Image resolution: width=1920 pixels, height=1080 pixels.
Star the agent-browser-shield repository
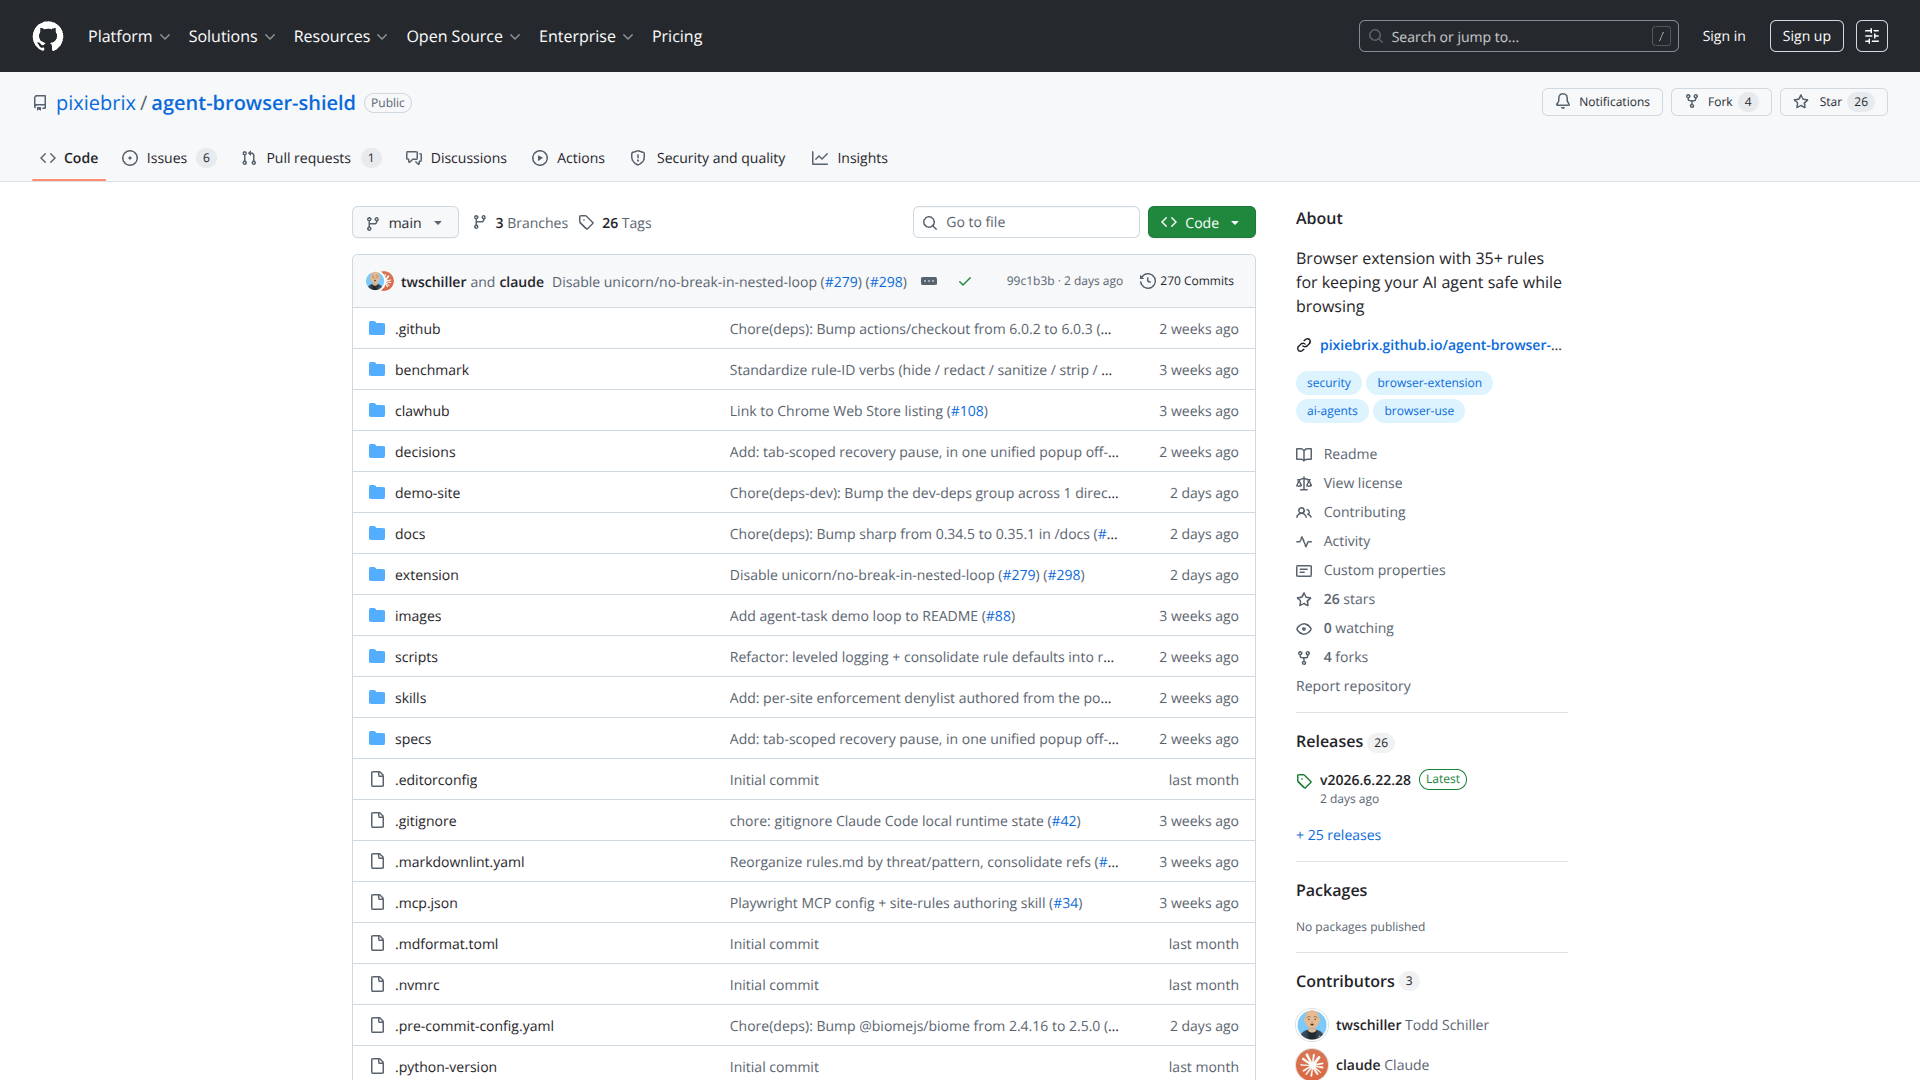click(x=1833, y=102)
